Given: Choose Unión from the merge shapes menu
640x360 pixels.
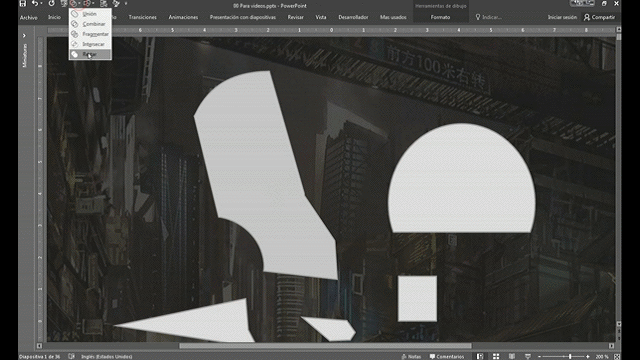Looking at the screenshot, I should click(x=90, y=14).
